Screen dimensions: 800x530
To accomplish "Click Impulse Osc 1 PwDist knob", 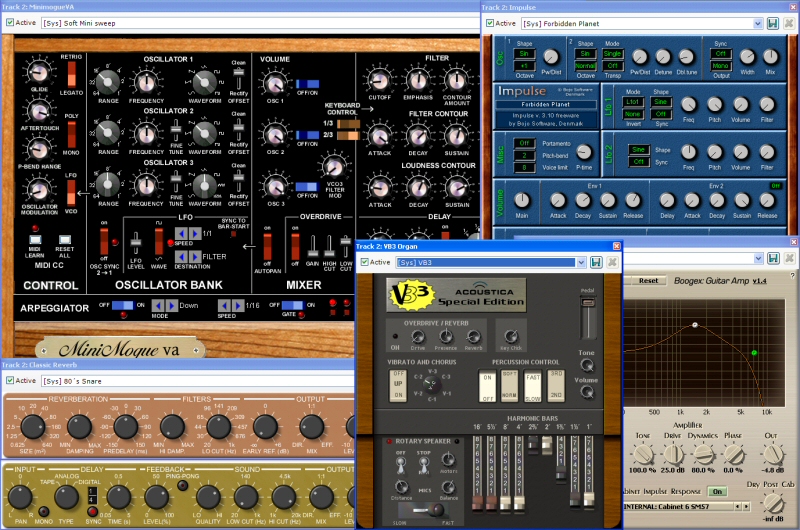I will click(551, 57).
